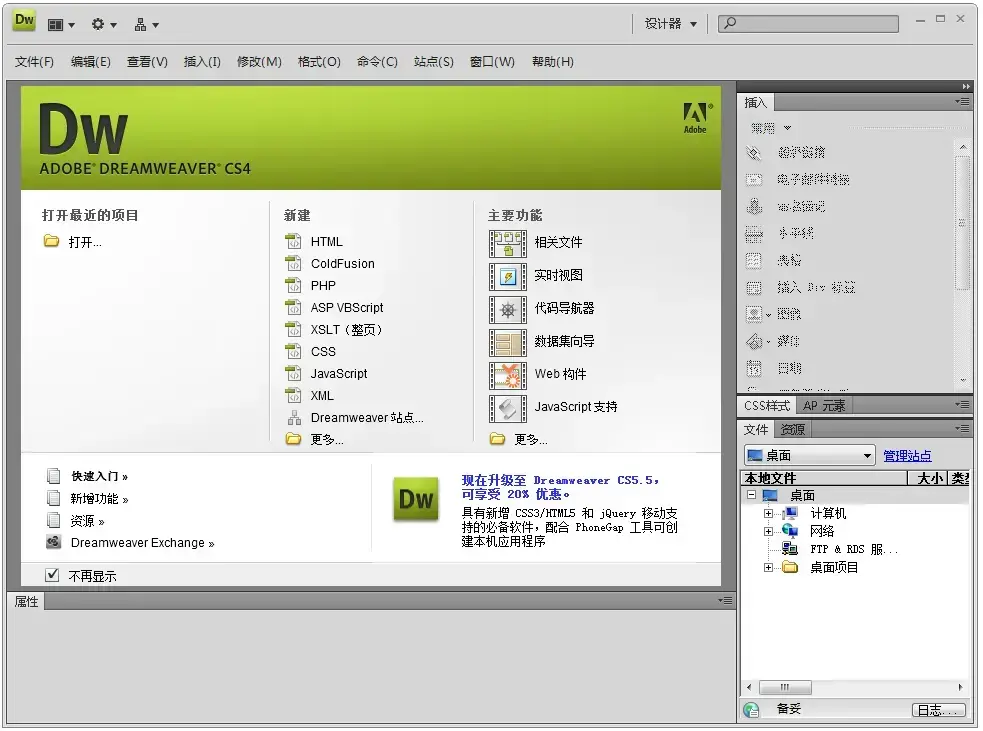This screenshot has width=983, height=731.
Task: Open the site management dropdown in title bar
Action: [x=147, y=24]
